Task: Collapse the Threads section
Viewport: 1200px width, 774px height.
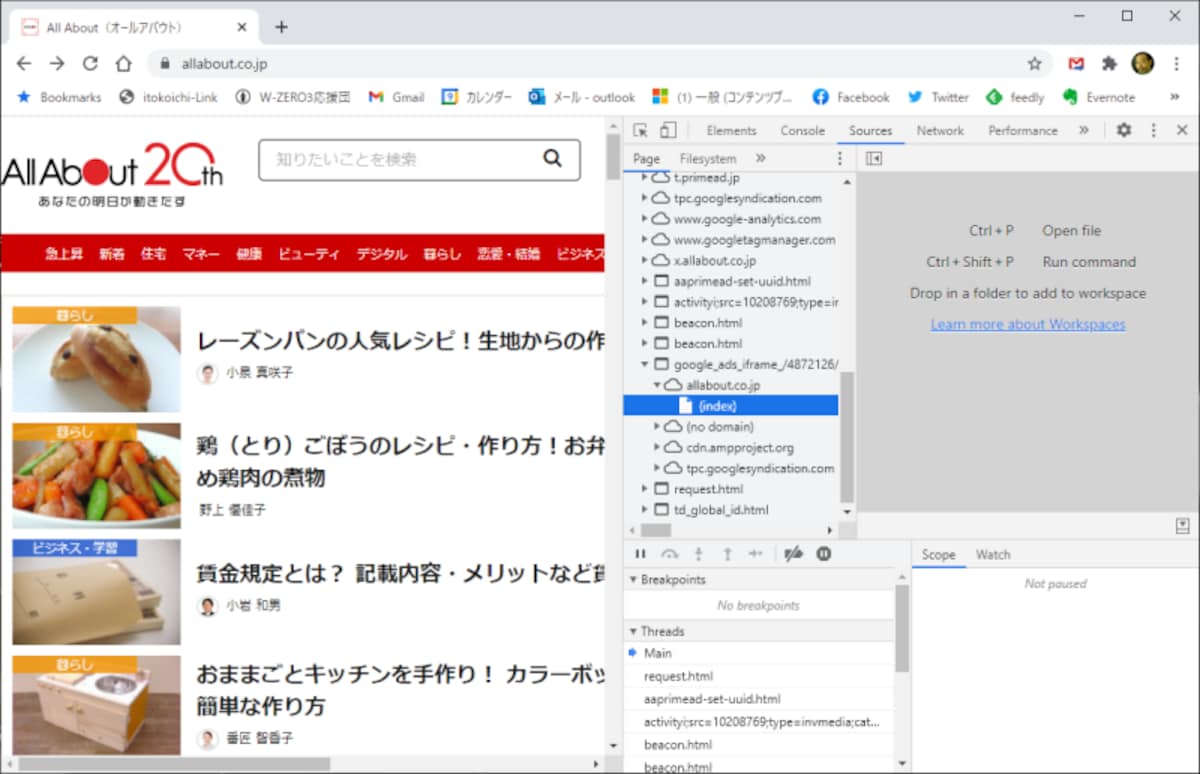Action: click(633, 631)
